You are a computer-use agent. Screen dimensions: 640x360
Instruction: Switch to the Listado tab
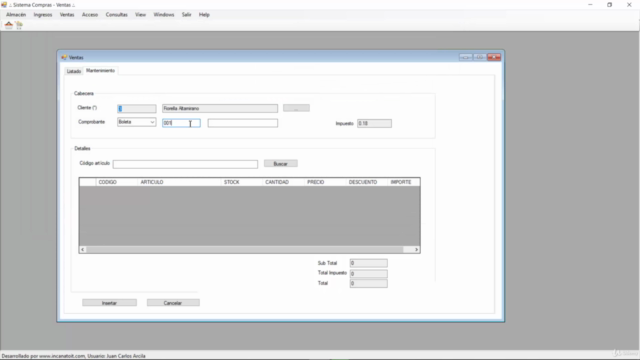tap(74, 71)
